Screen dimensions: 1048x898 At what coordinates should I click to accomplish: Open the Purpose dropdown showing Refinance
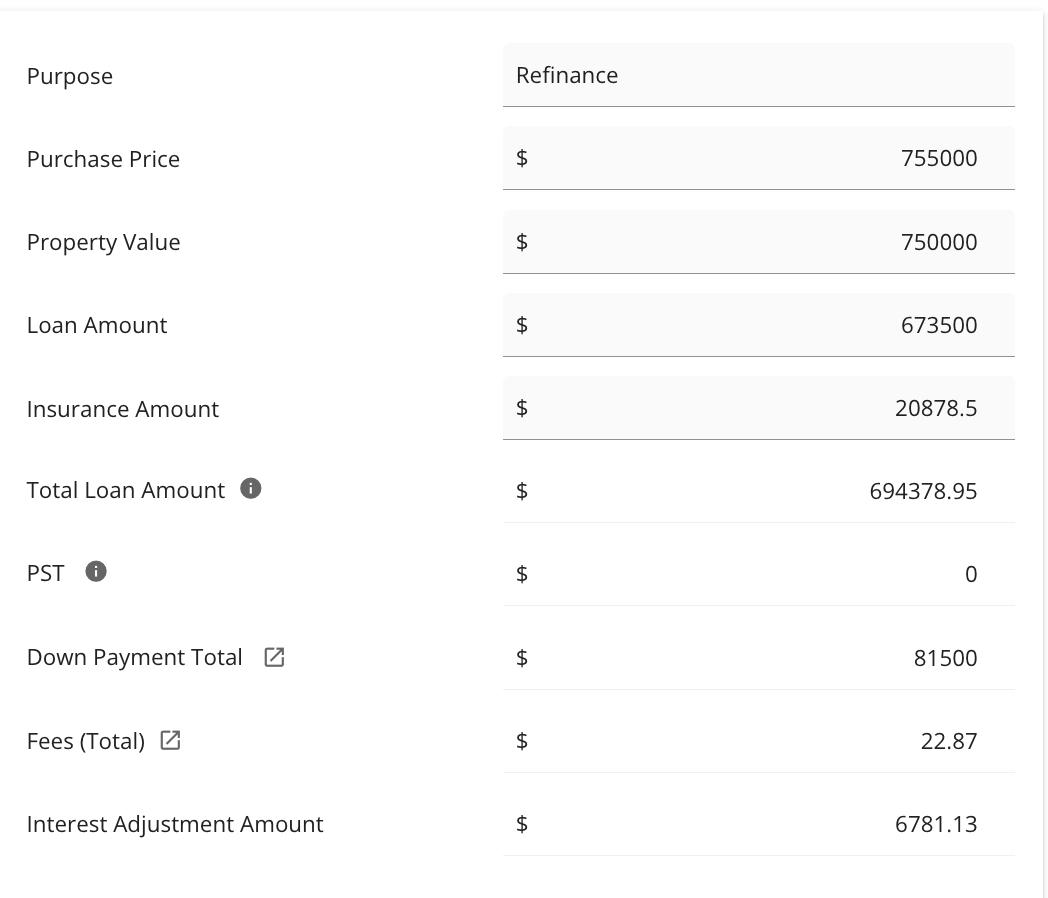pos(759,75)
